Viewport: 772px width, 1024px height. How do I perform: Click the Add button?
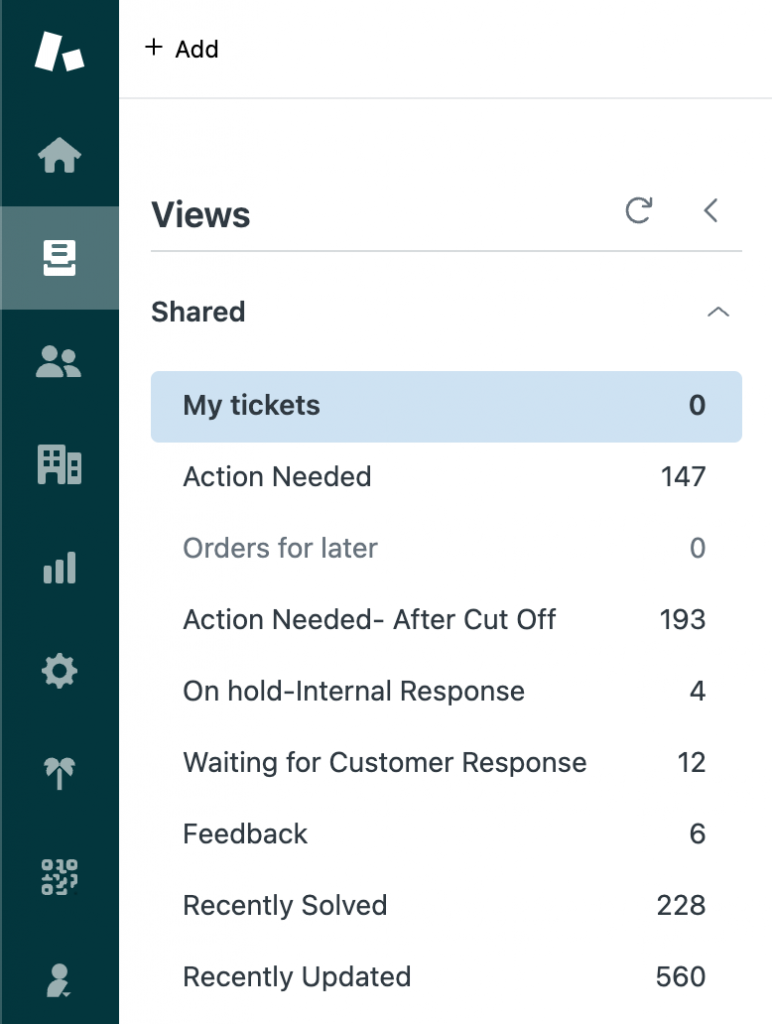click(182, 49)
